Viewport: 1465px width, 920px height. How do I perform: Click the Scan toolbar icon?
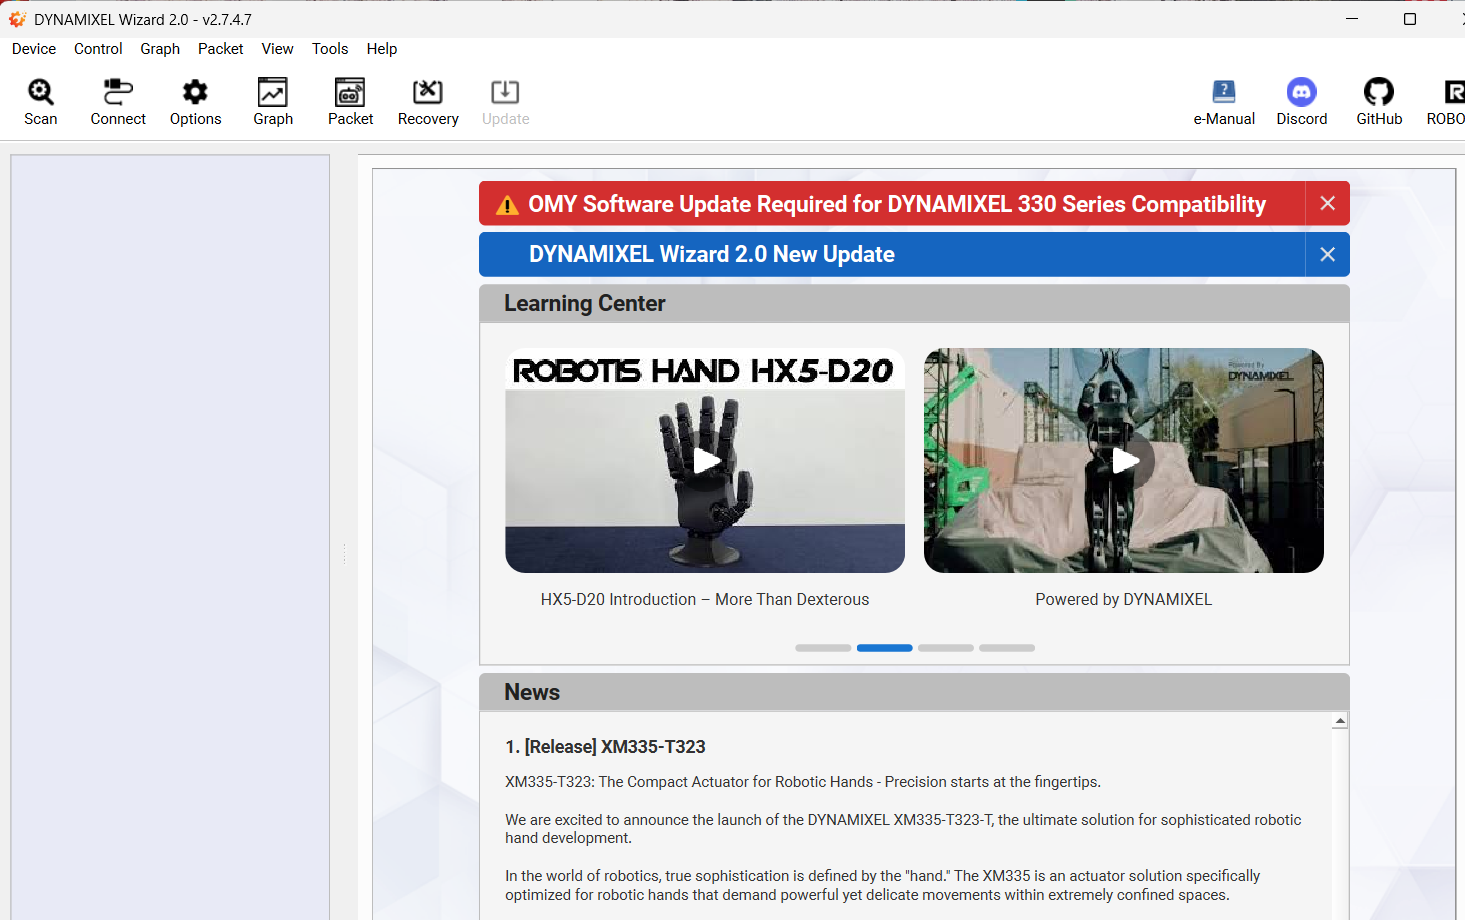(41, 92)
